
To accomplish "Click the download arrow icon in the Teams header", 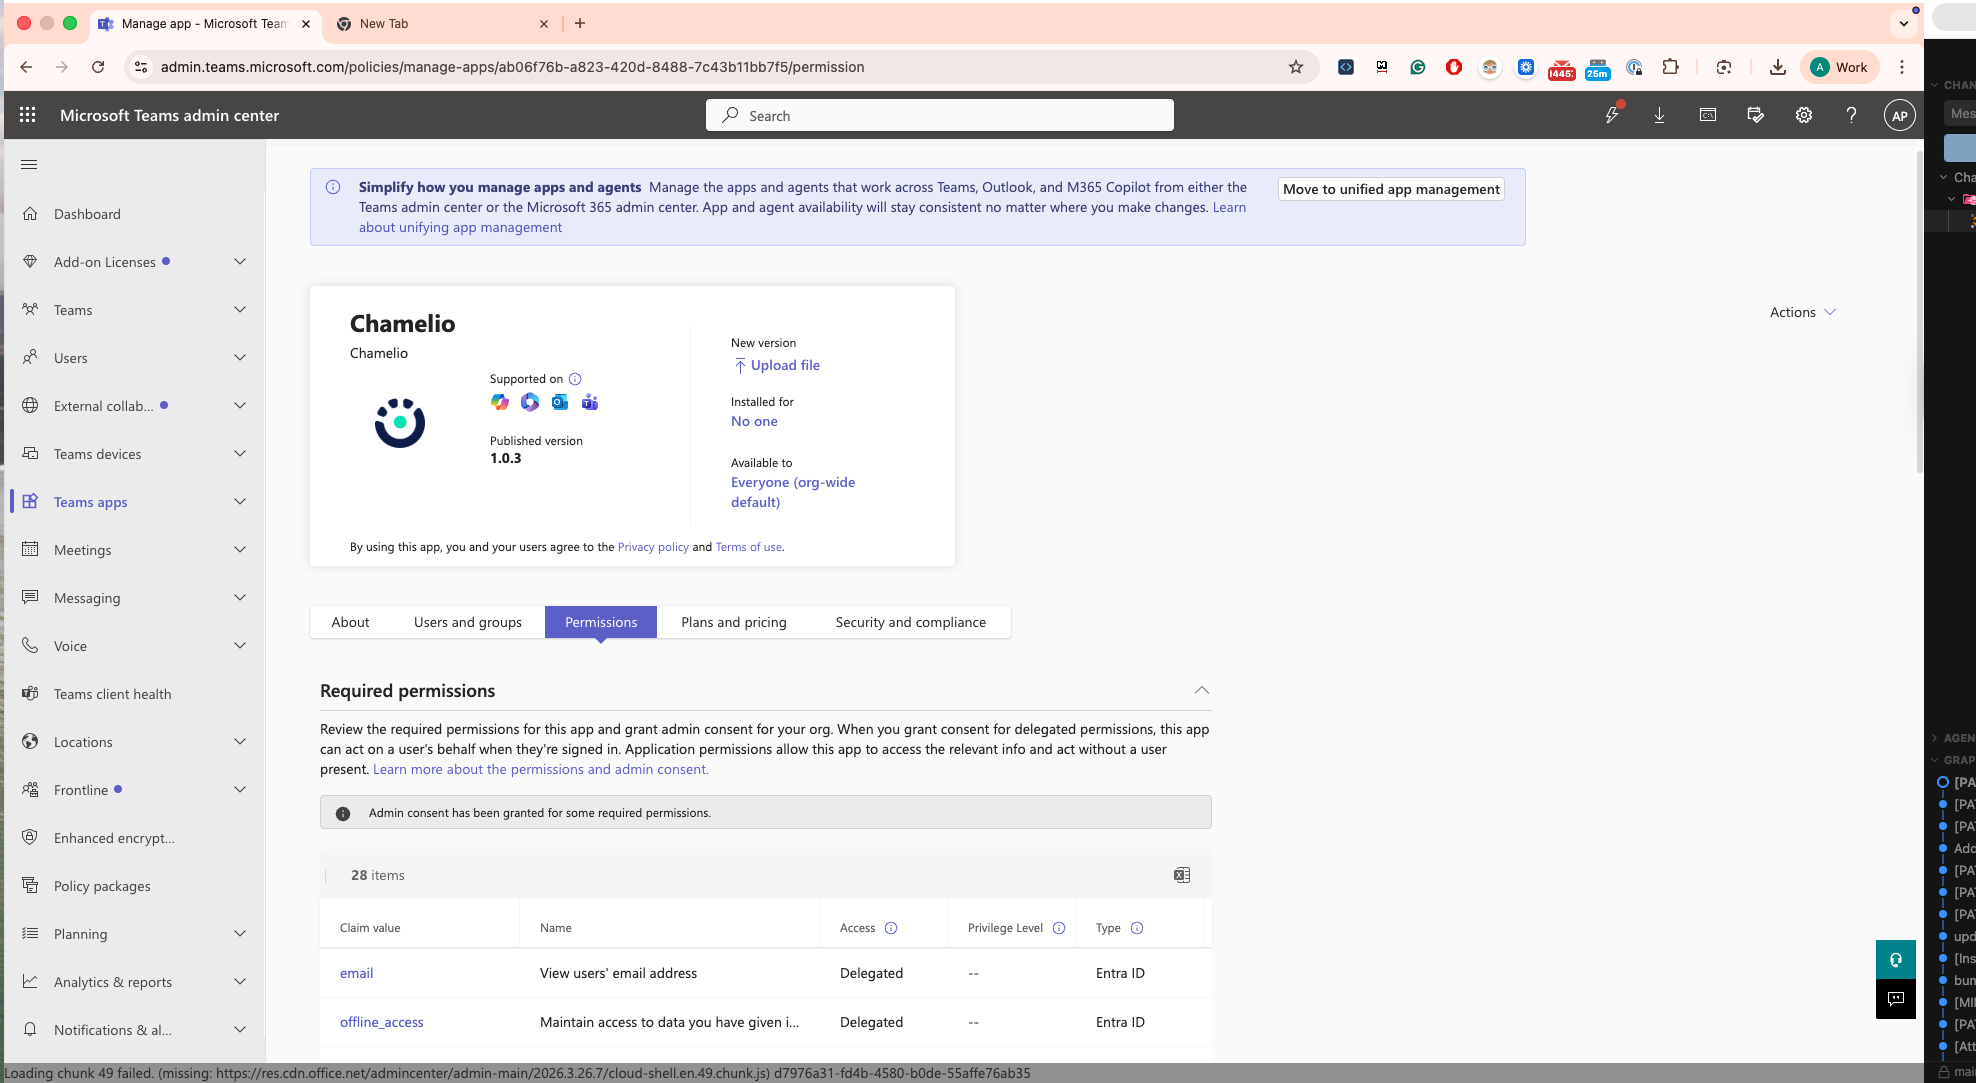I will coord(1659,115).
